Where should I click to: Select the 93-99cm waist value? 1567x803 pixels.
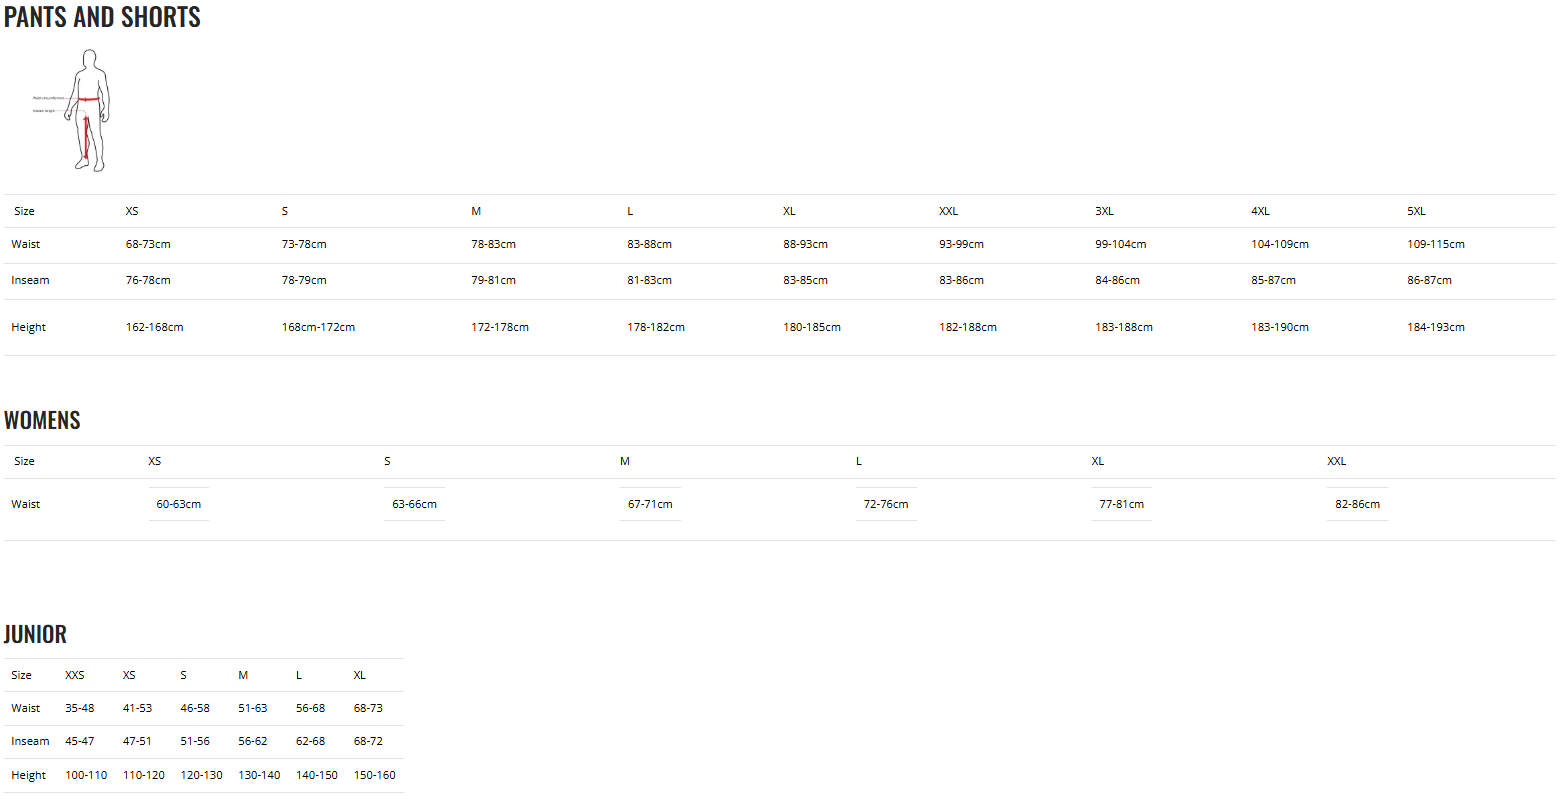[x=961, y=244]
